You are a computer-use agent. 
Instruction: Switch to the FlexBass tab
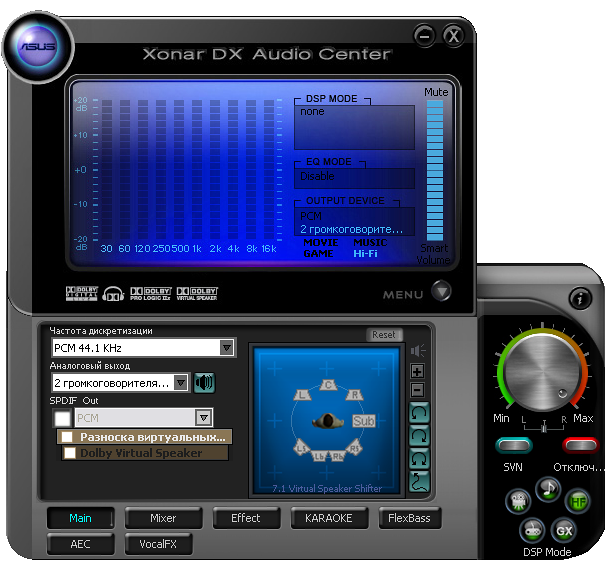(409, 518)
